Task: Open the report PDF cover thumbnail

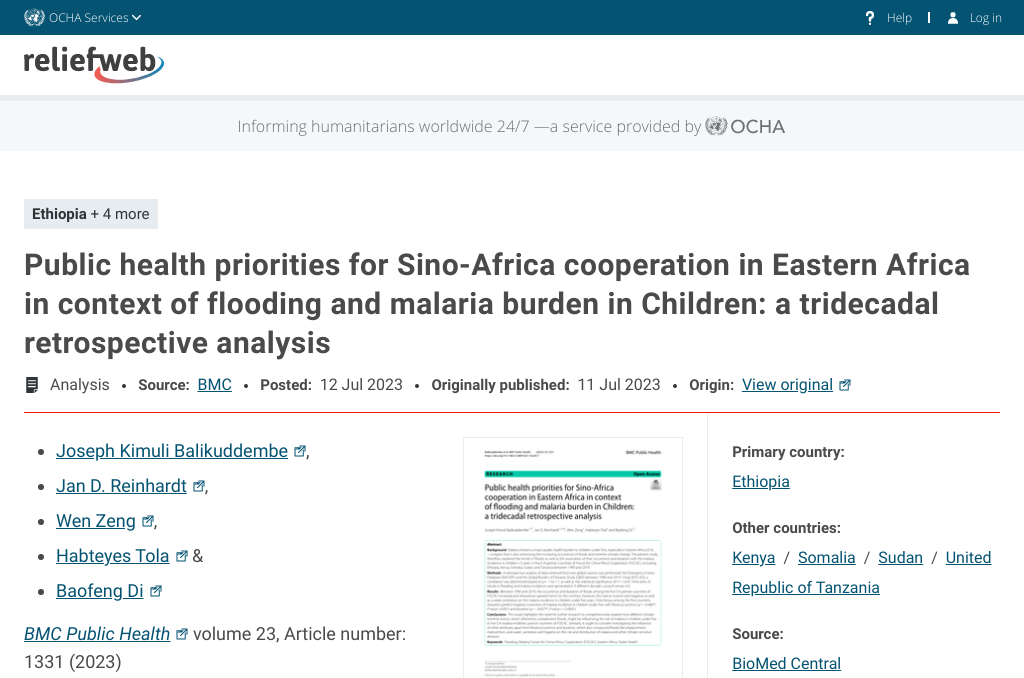Action: click(572, 557)
